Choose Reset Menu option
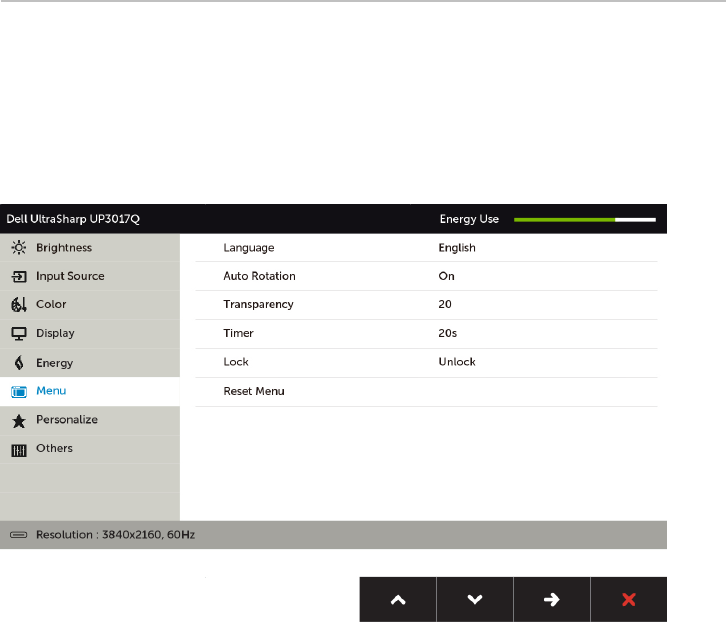The height and width of the screenshot is (622, 726). [x=426, y=392]
